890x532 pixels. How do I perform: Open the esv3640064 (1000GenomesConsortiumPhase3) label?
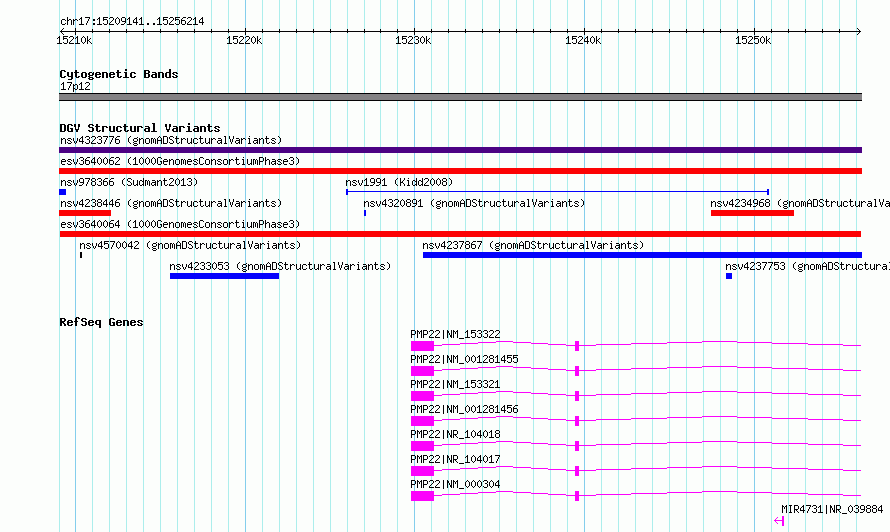[180, 224]
